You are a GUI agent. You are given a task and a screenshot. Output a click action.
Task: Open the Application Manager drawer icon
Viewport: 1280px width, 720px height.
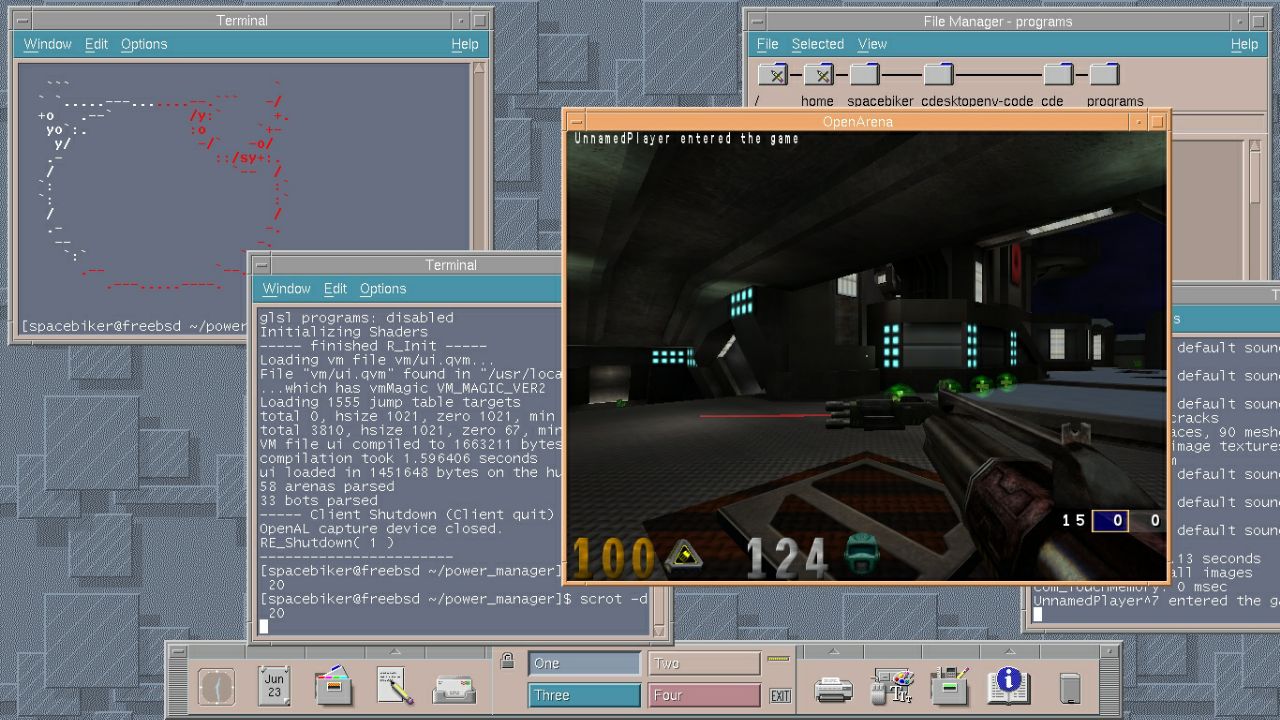coord(950,687)
